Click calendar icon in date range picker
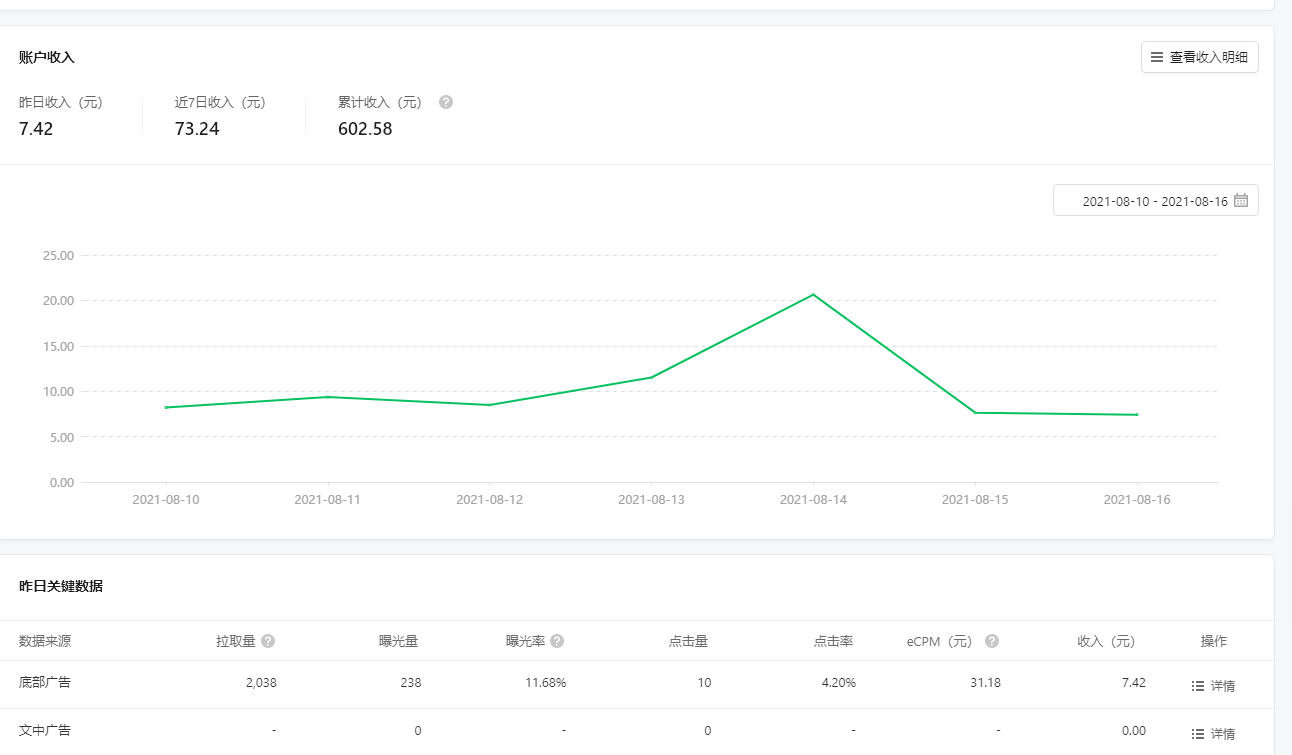 1241,200
